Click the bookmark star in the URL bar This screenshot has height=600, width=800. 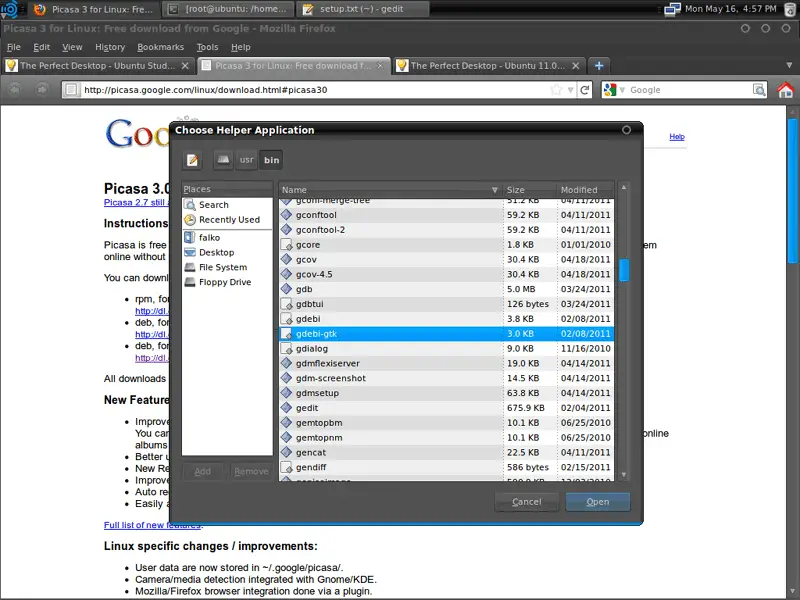[556, 90]
